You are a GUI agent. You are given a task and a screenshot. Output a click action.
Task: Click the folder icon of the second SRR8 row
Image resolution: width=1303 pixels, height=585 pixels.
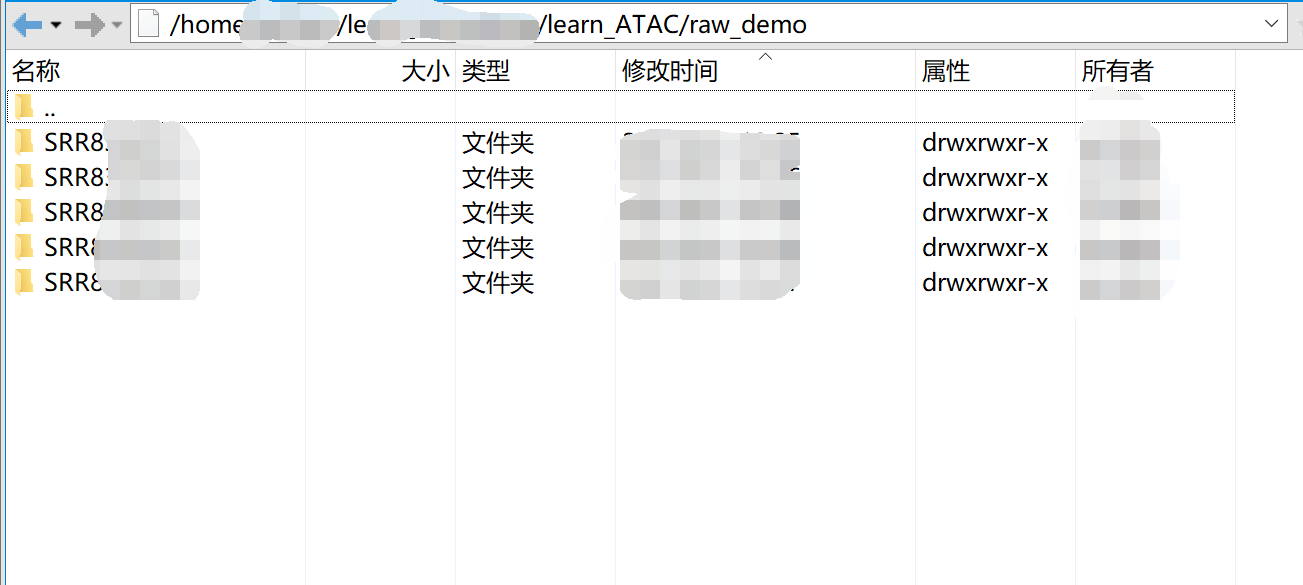click(25, 177)
